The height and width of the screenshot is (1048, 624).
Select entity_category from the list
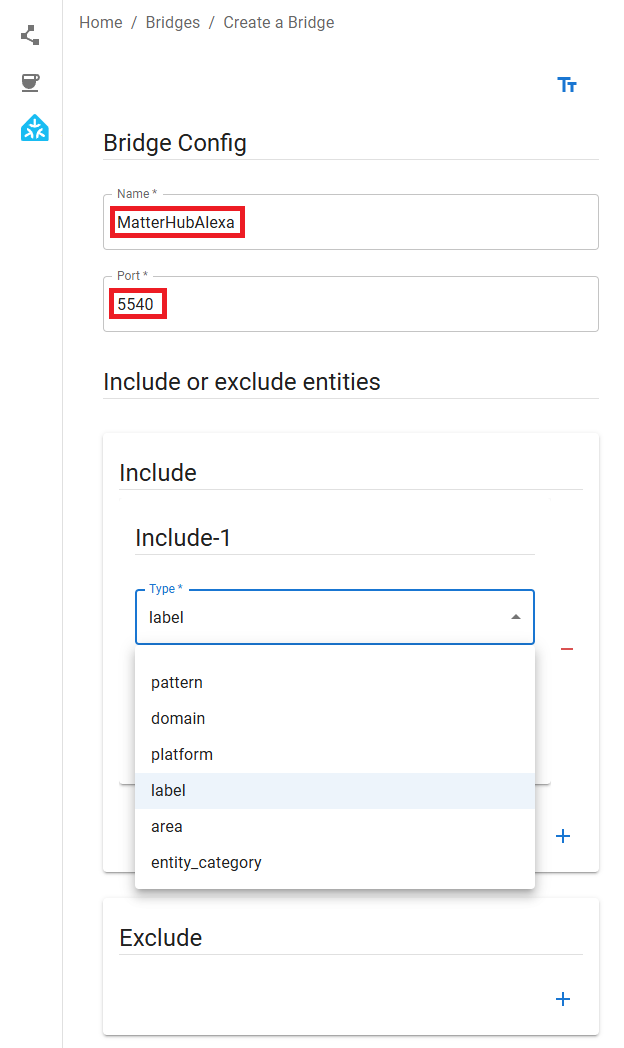pyautogui.click(x=206, y=863)
